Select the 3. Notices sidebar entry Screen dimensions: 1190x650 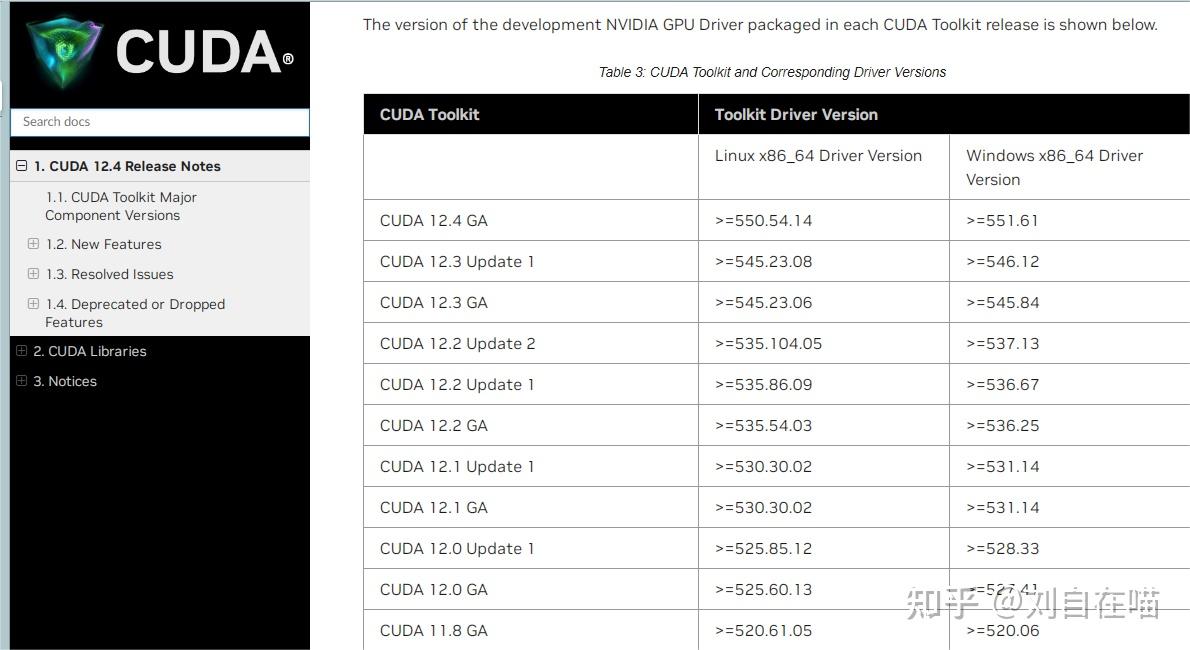65,381
